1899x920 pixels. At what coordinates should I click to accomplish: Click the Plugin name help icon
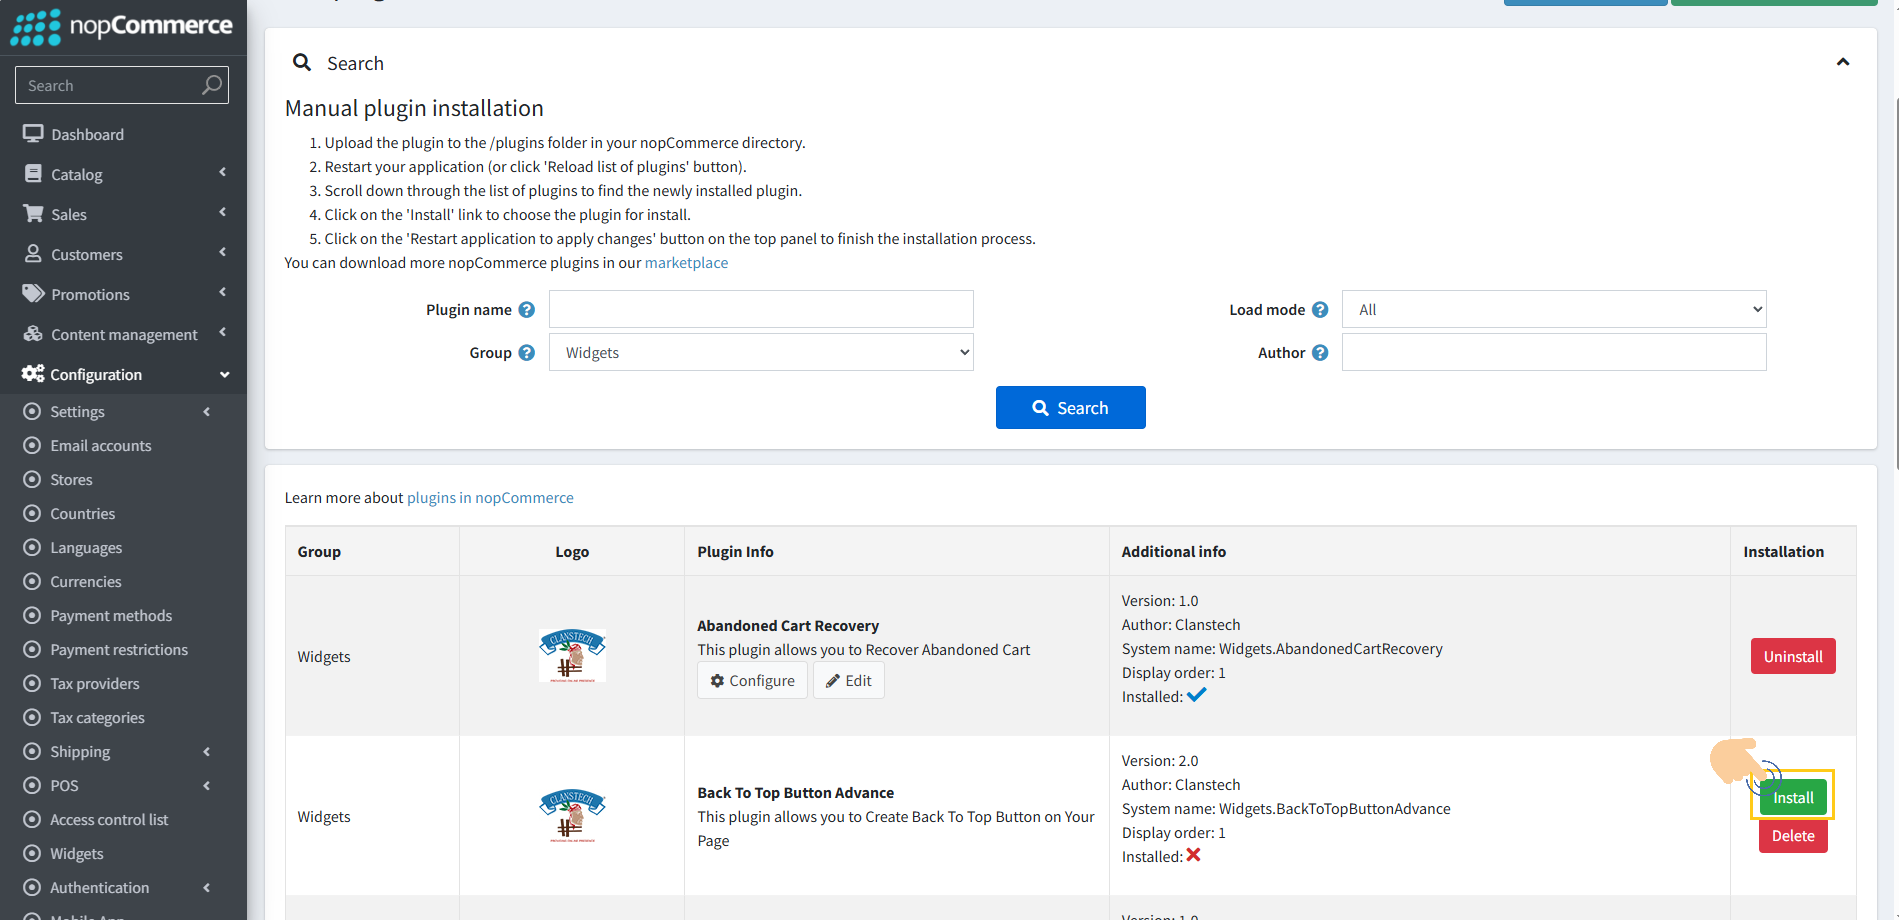pos(526,310)
